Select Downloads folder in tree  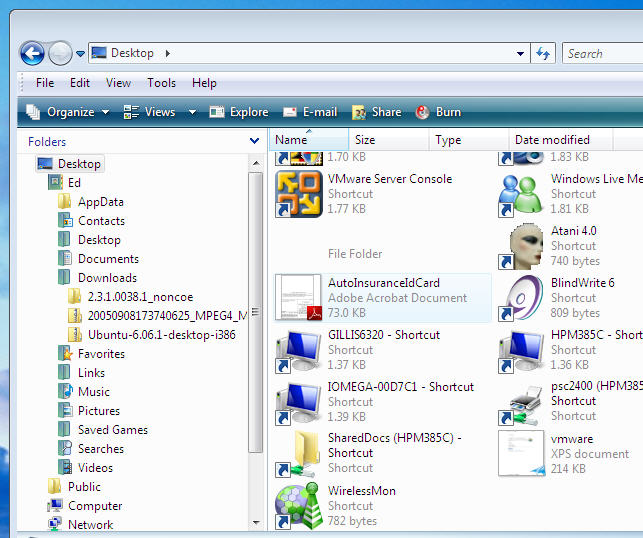point(97,278)
